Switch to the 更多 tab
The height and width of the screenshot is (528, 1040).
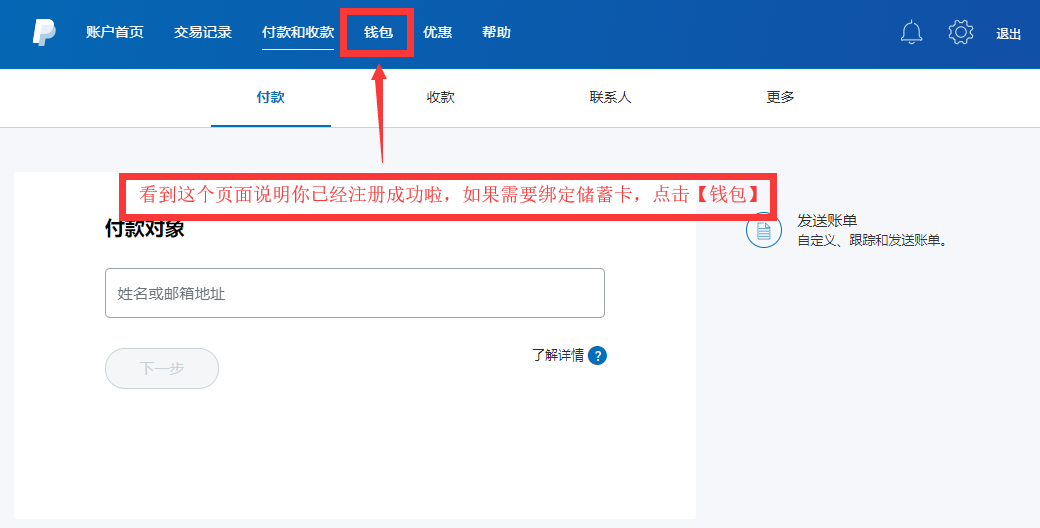tap(780, 98)
